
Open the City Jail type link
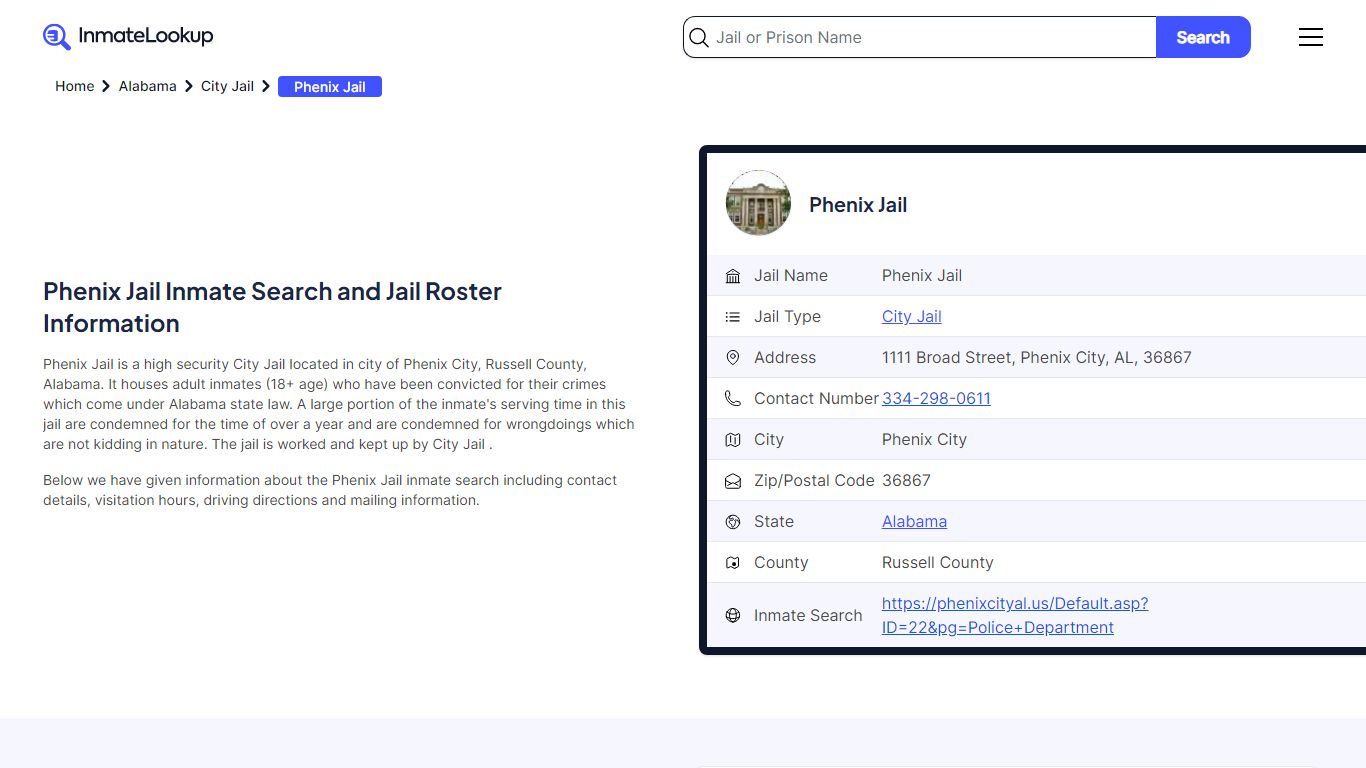912,317
